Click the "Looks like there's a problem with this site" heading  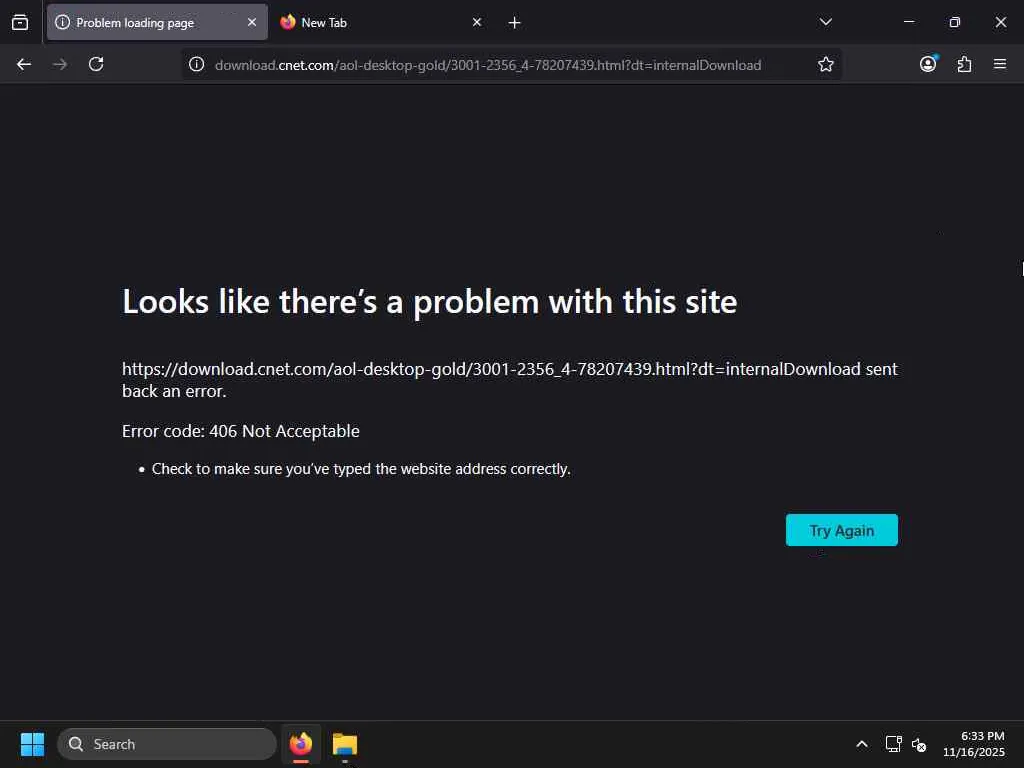430,302
